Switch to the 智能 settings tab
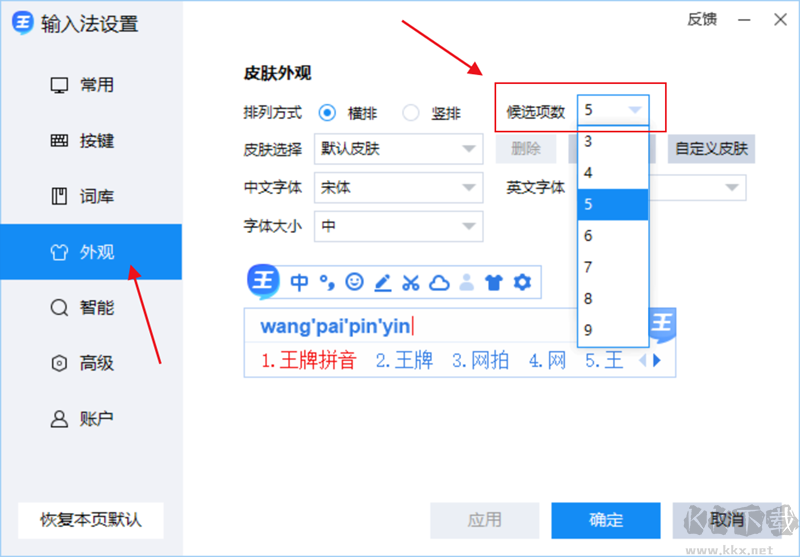800x557 pixels. (x=91, y=308)
